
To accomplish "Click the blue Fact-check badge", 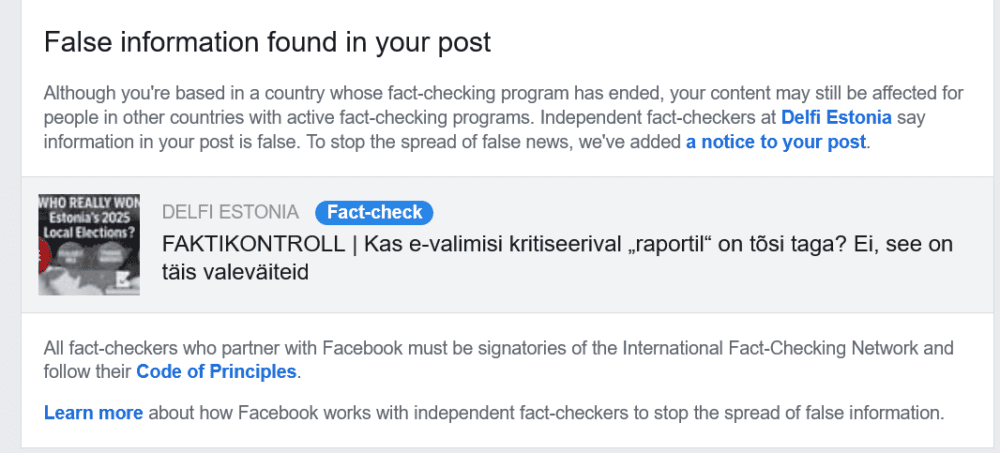I will click(374, 212).
